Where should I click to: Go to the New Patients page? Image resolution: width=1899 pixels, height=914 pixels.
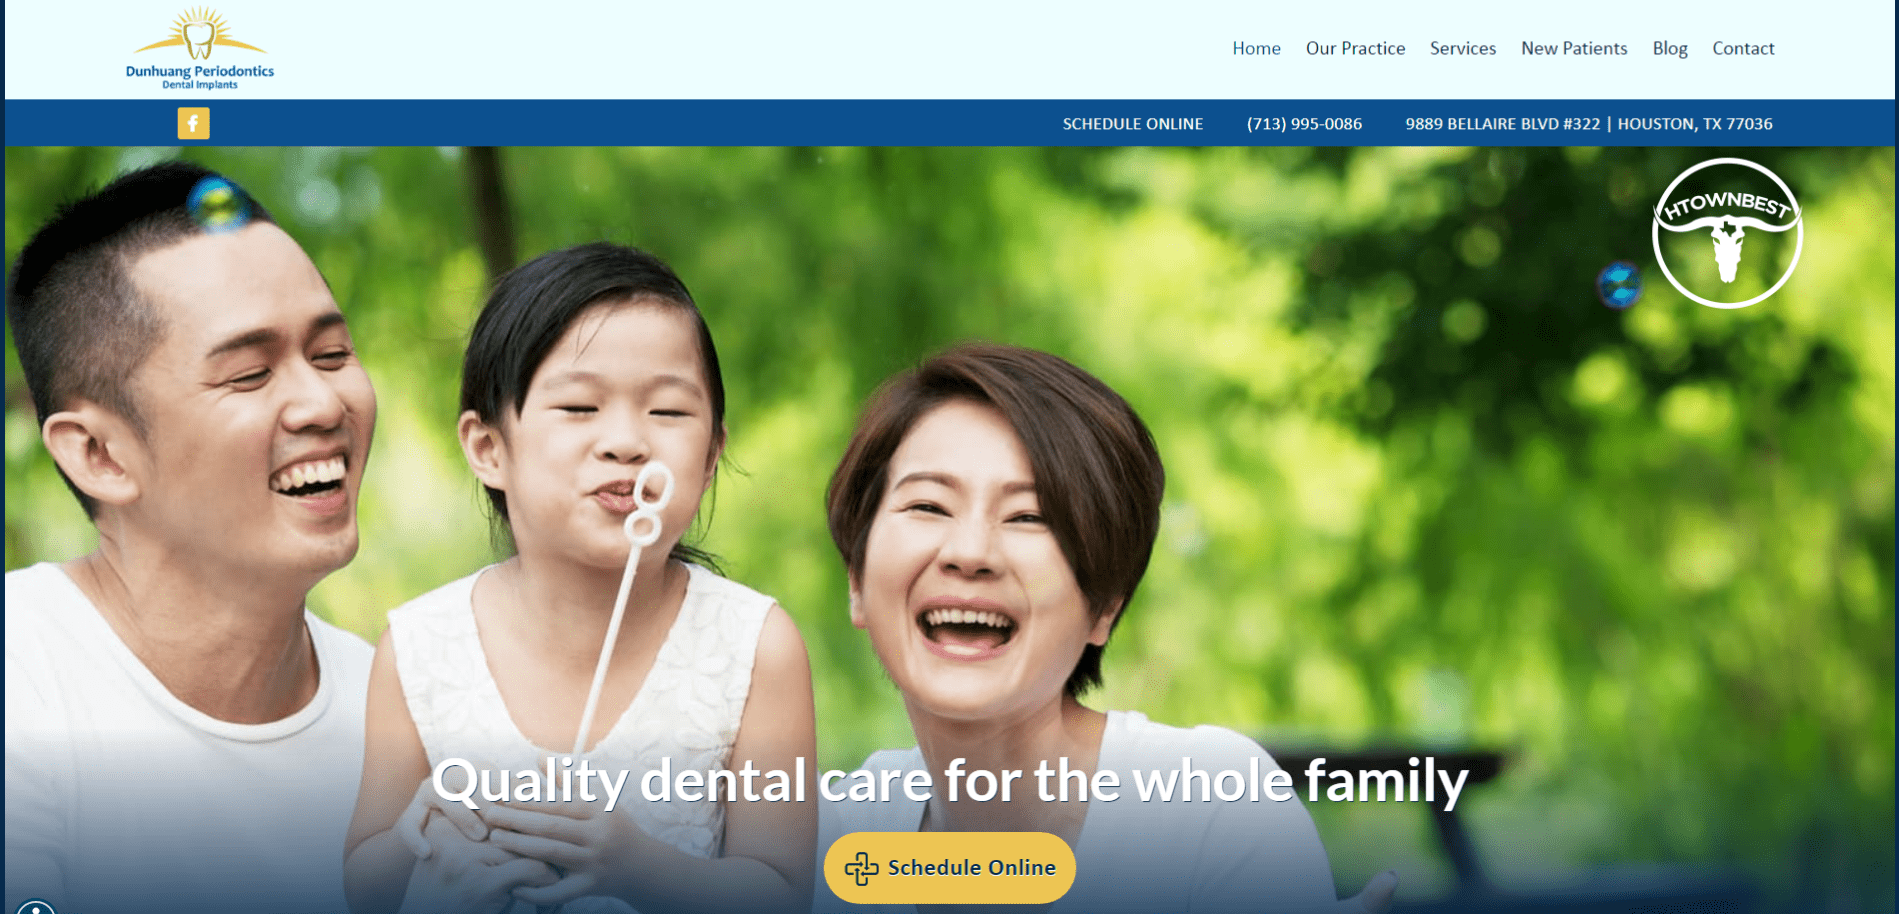1574,48
